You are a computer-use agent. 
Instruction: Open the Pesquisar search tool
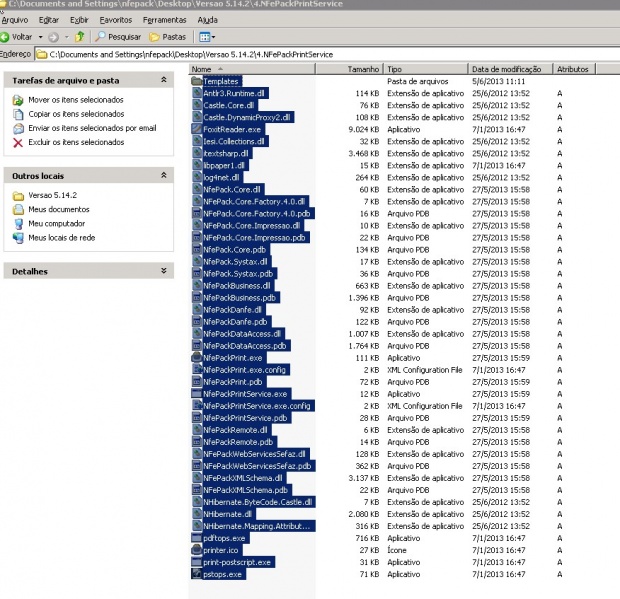pyautogui.click(x=119, y=36)
